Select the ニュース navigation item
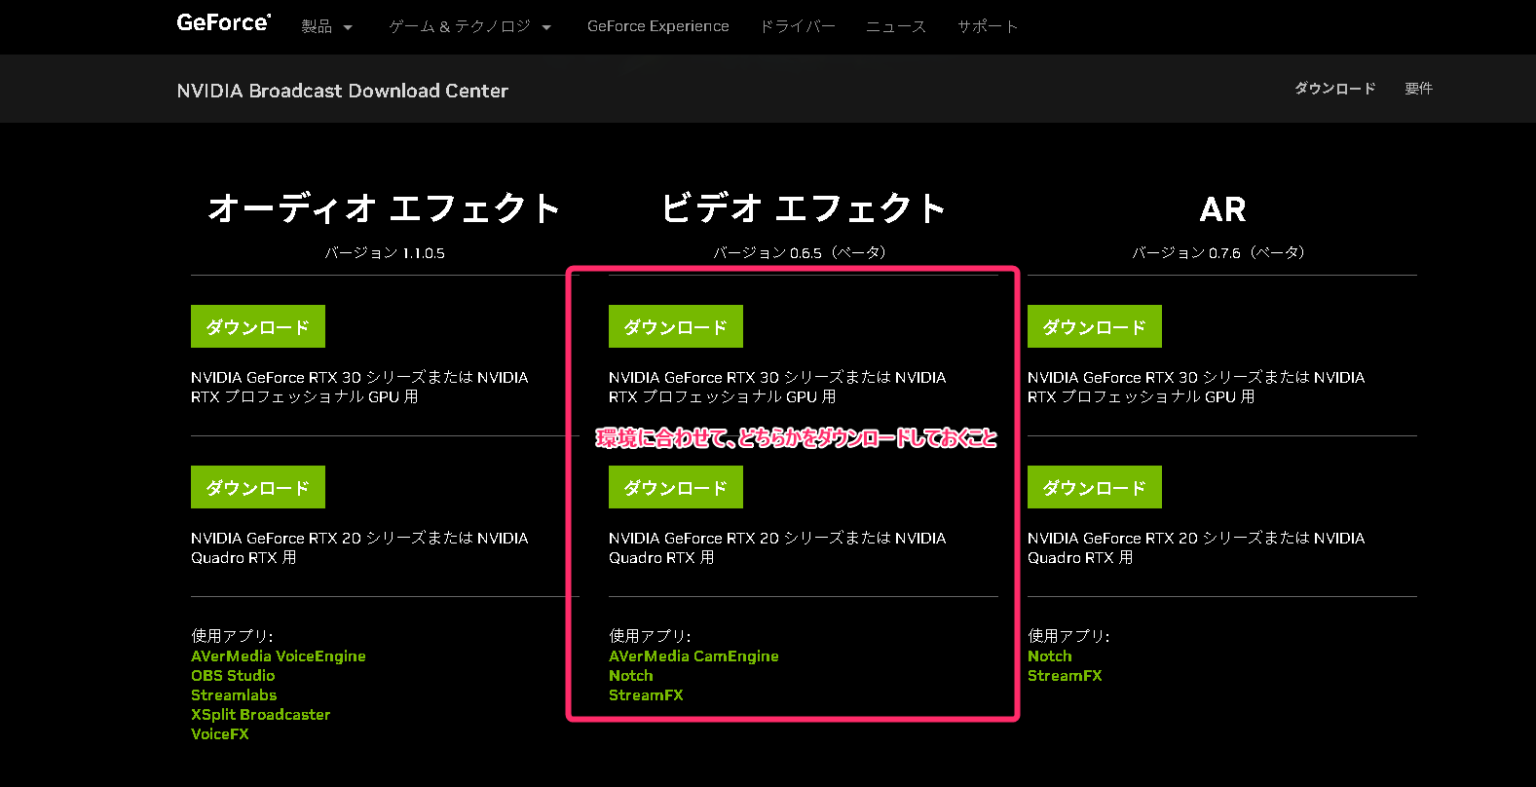This screenshot has width=1536, height=787. (x=895, y=26)
